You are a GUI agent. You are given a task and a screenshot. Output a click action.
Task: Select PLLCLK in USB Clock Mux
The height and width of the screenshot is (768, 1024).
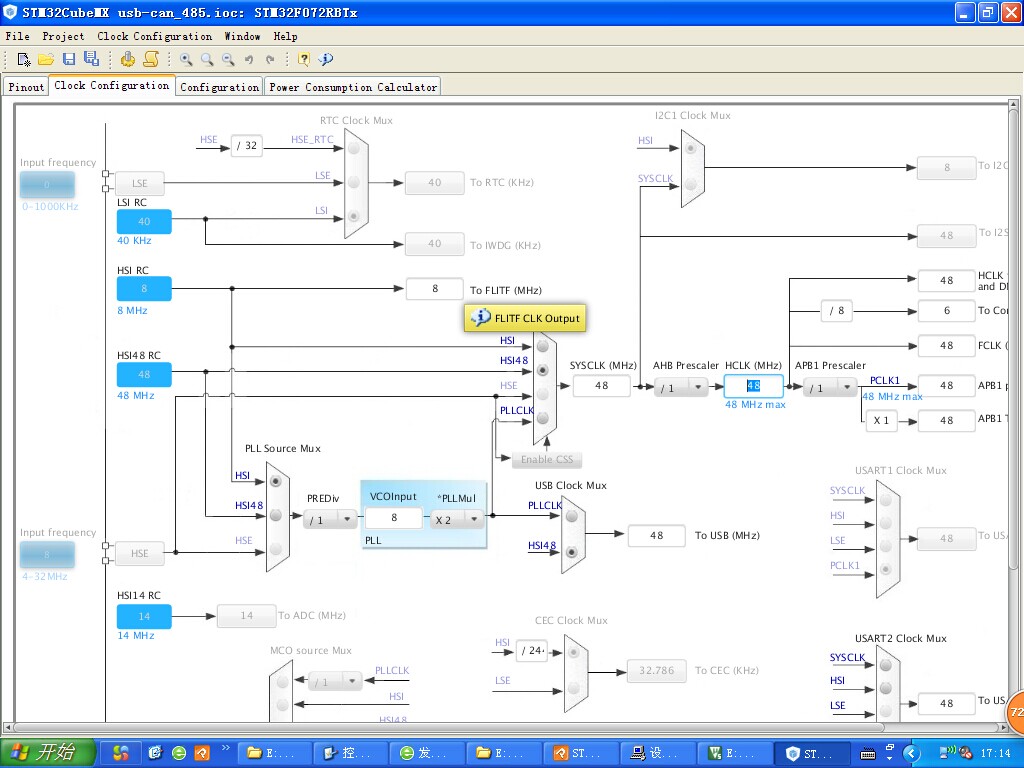(572, 516)
